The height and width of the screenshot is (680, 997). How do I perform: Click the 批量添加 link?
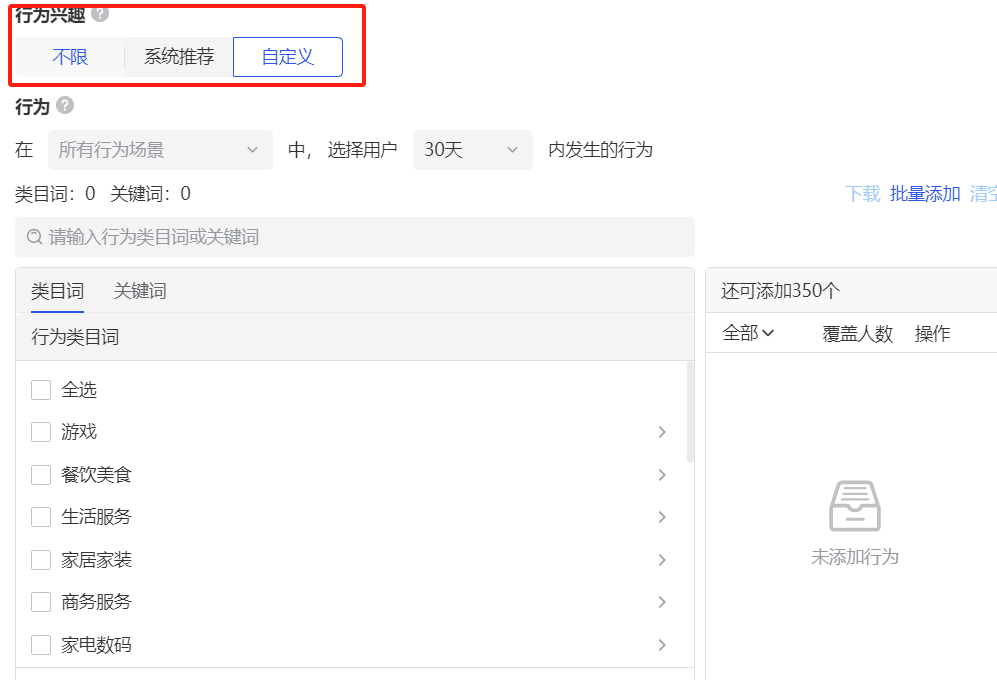[925, 193]
